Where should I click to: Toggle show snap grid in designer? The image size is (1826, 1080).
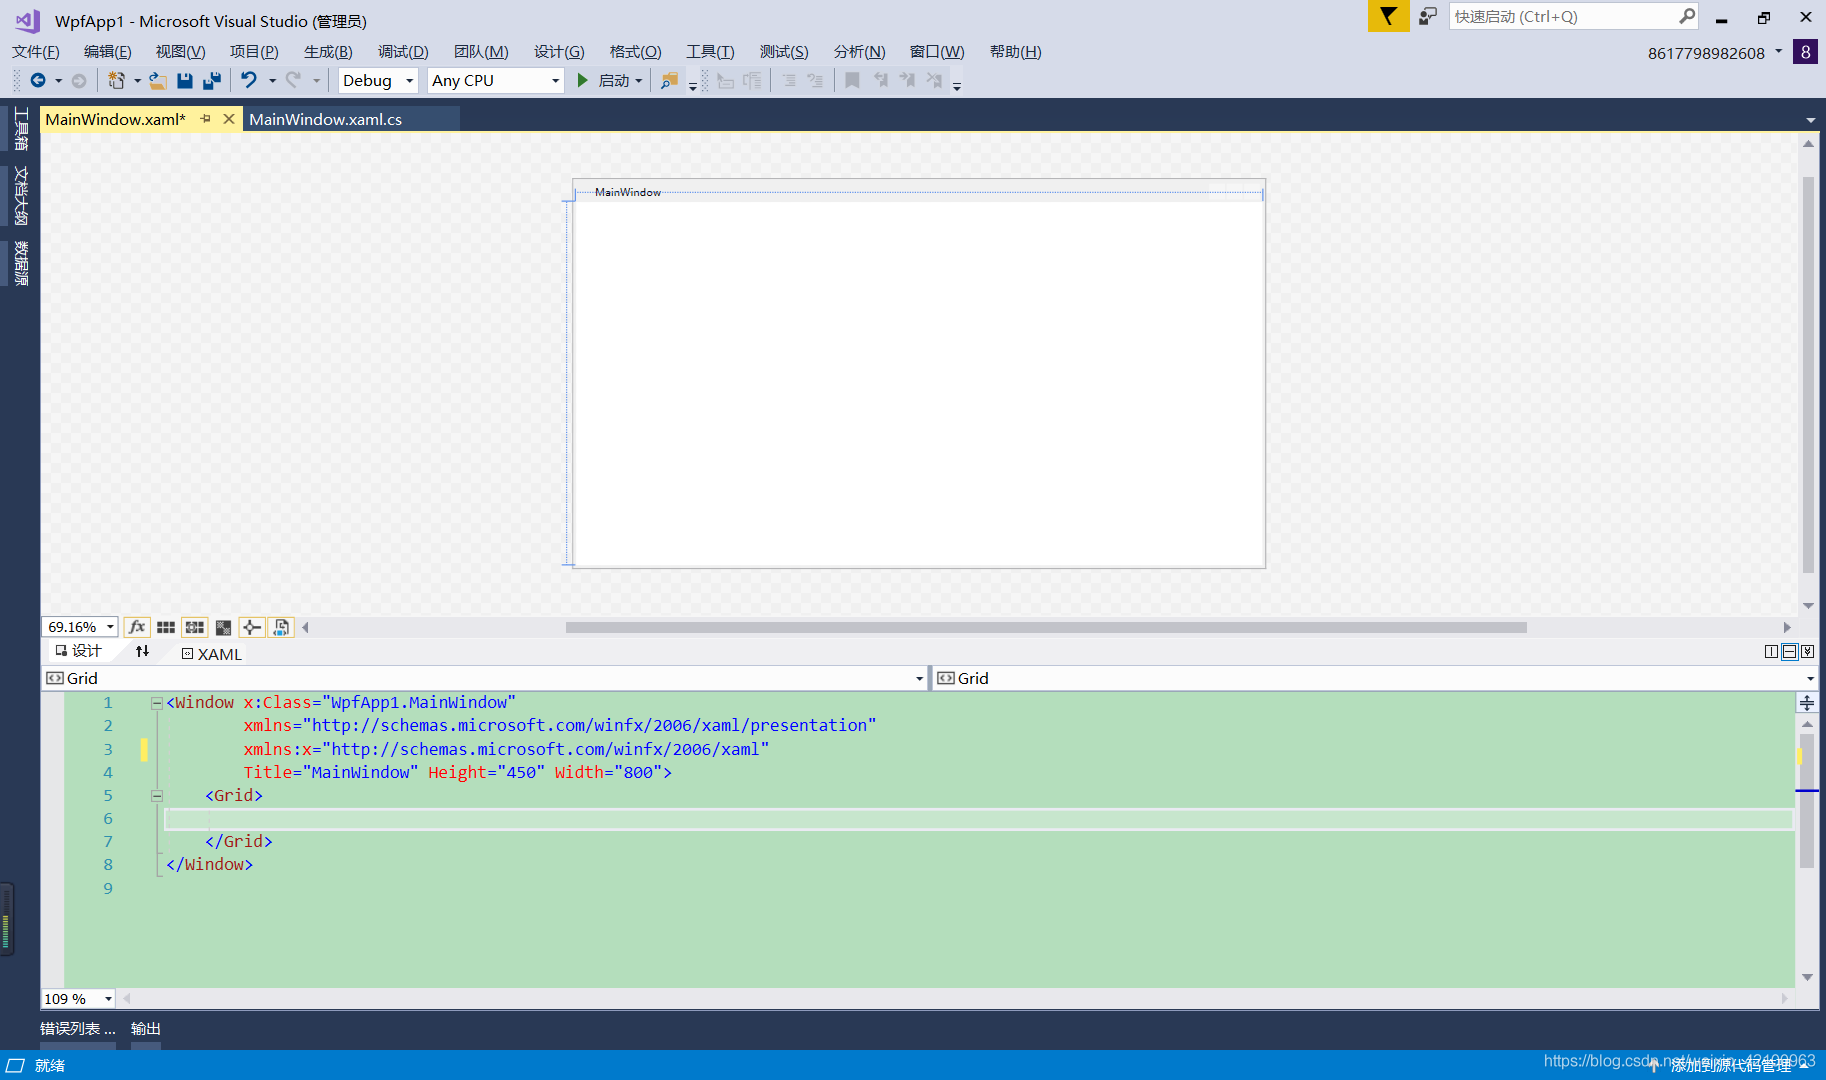[166, 627]
